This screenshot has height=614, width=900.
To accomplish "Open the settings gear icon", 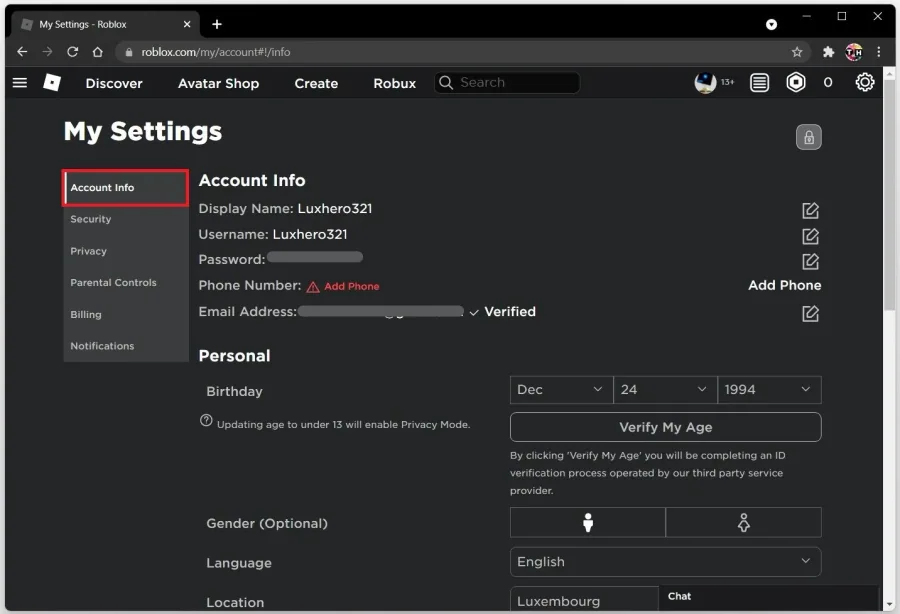I will point(865,83).
